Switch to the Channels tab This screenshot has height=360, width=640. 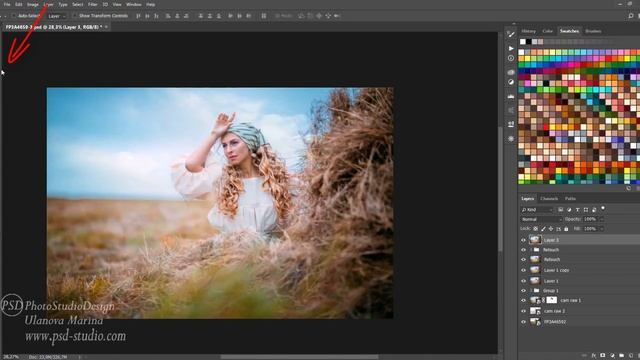pyautogui.click(x=549, y=199)
